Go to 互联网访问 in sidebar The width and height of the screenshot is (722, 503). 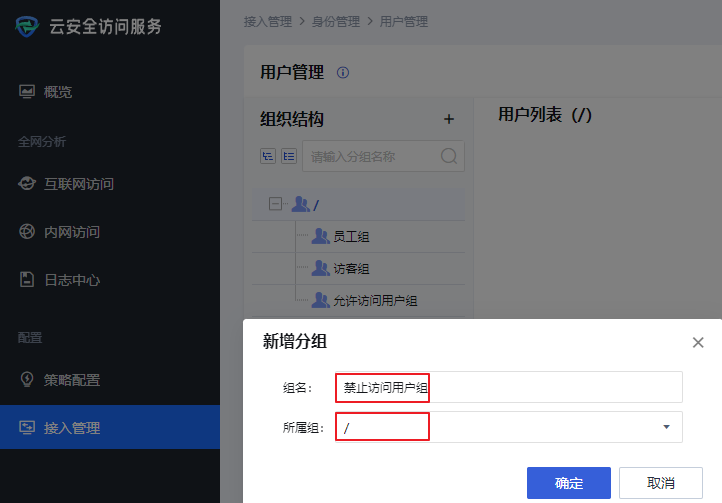[x=78, y=184]
